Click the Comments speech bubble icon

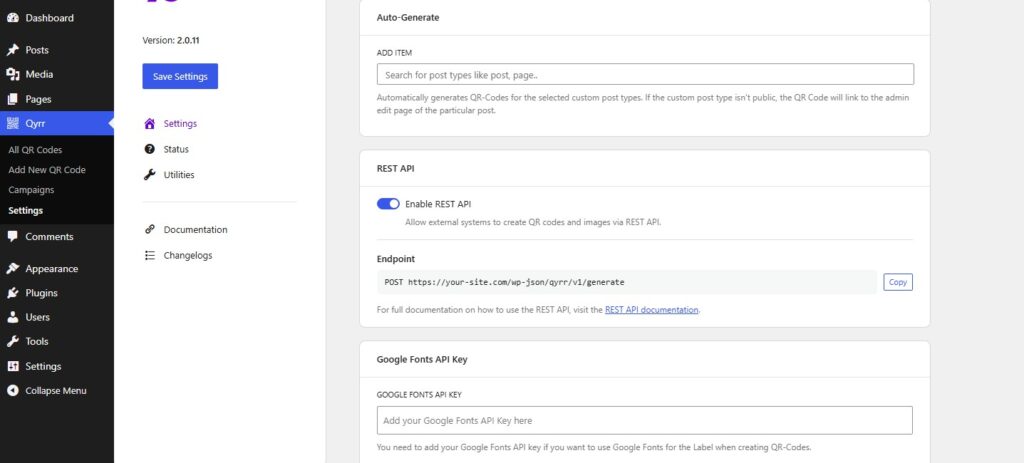12,236
